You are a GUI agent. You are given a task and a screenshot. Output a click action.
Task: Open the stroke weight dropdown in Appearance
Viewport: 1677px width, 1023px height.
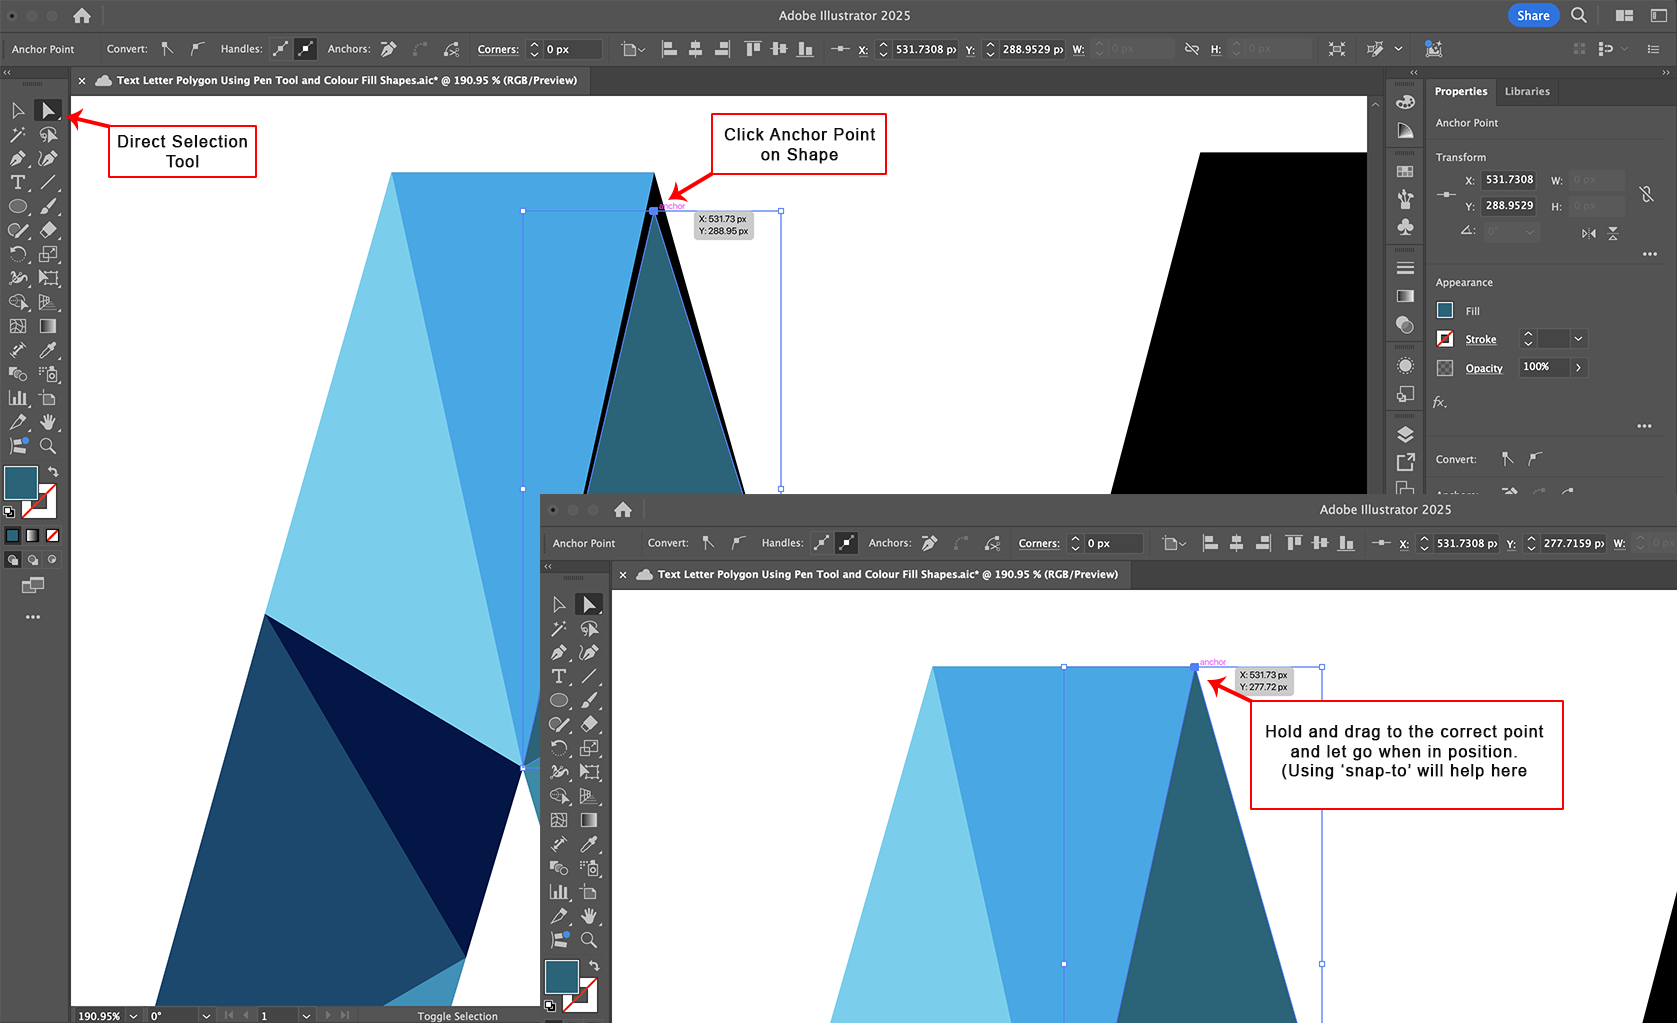point(1578,339)
